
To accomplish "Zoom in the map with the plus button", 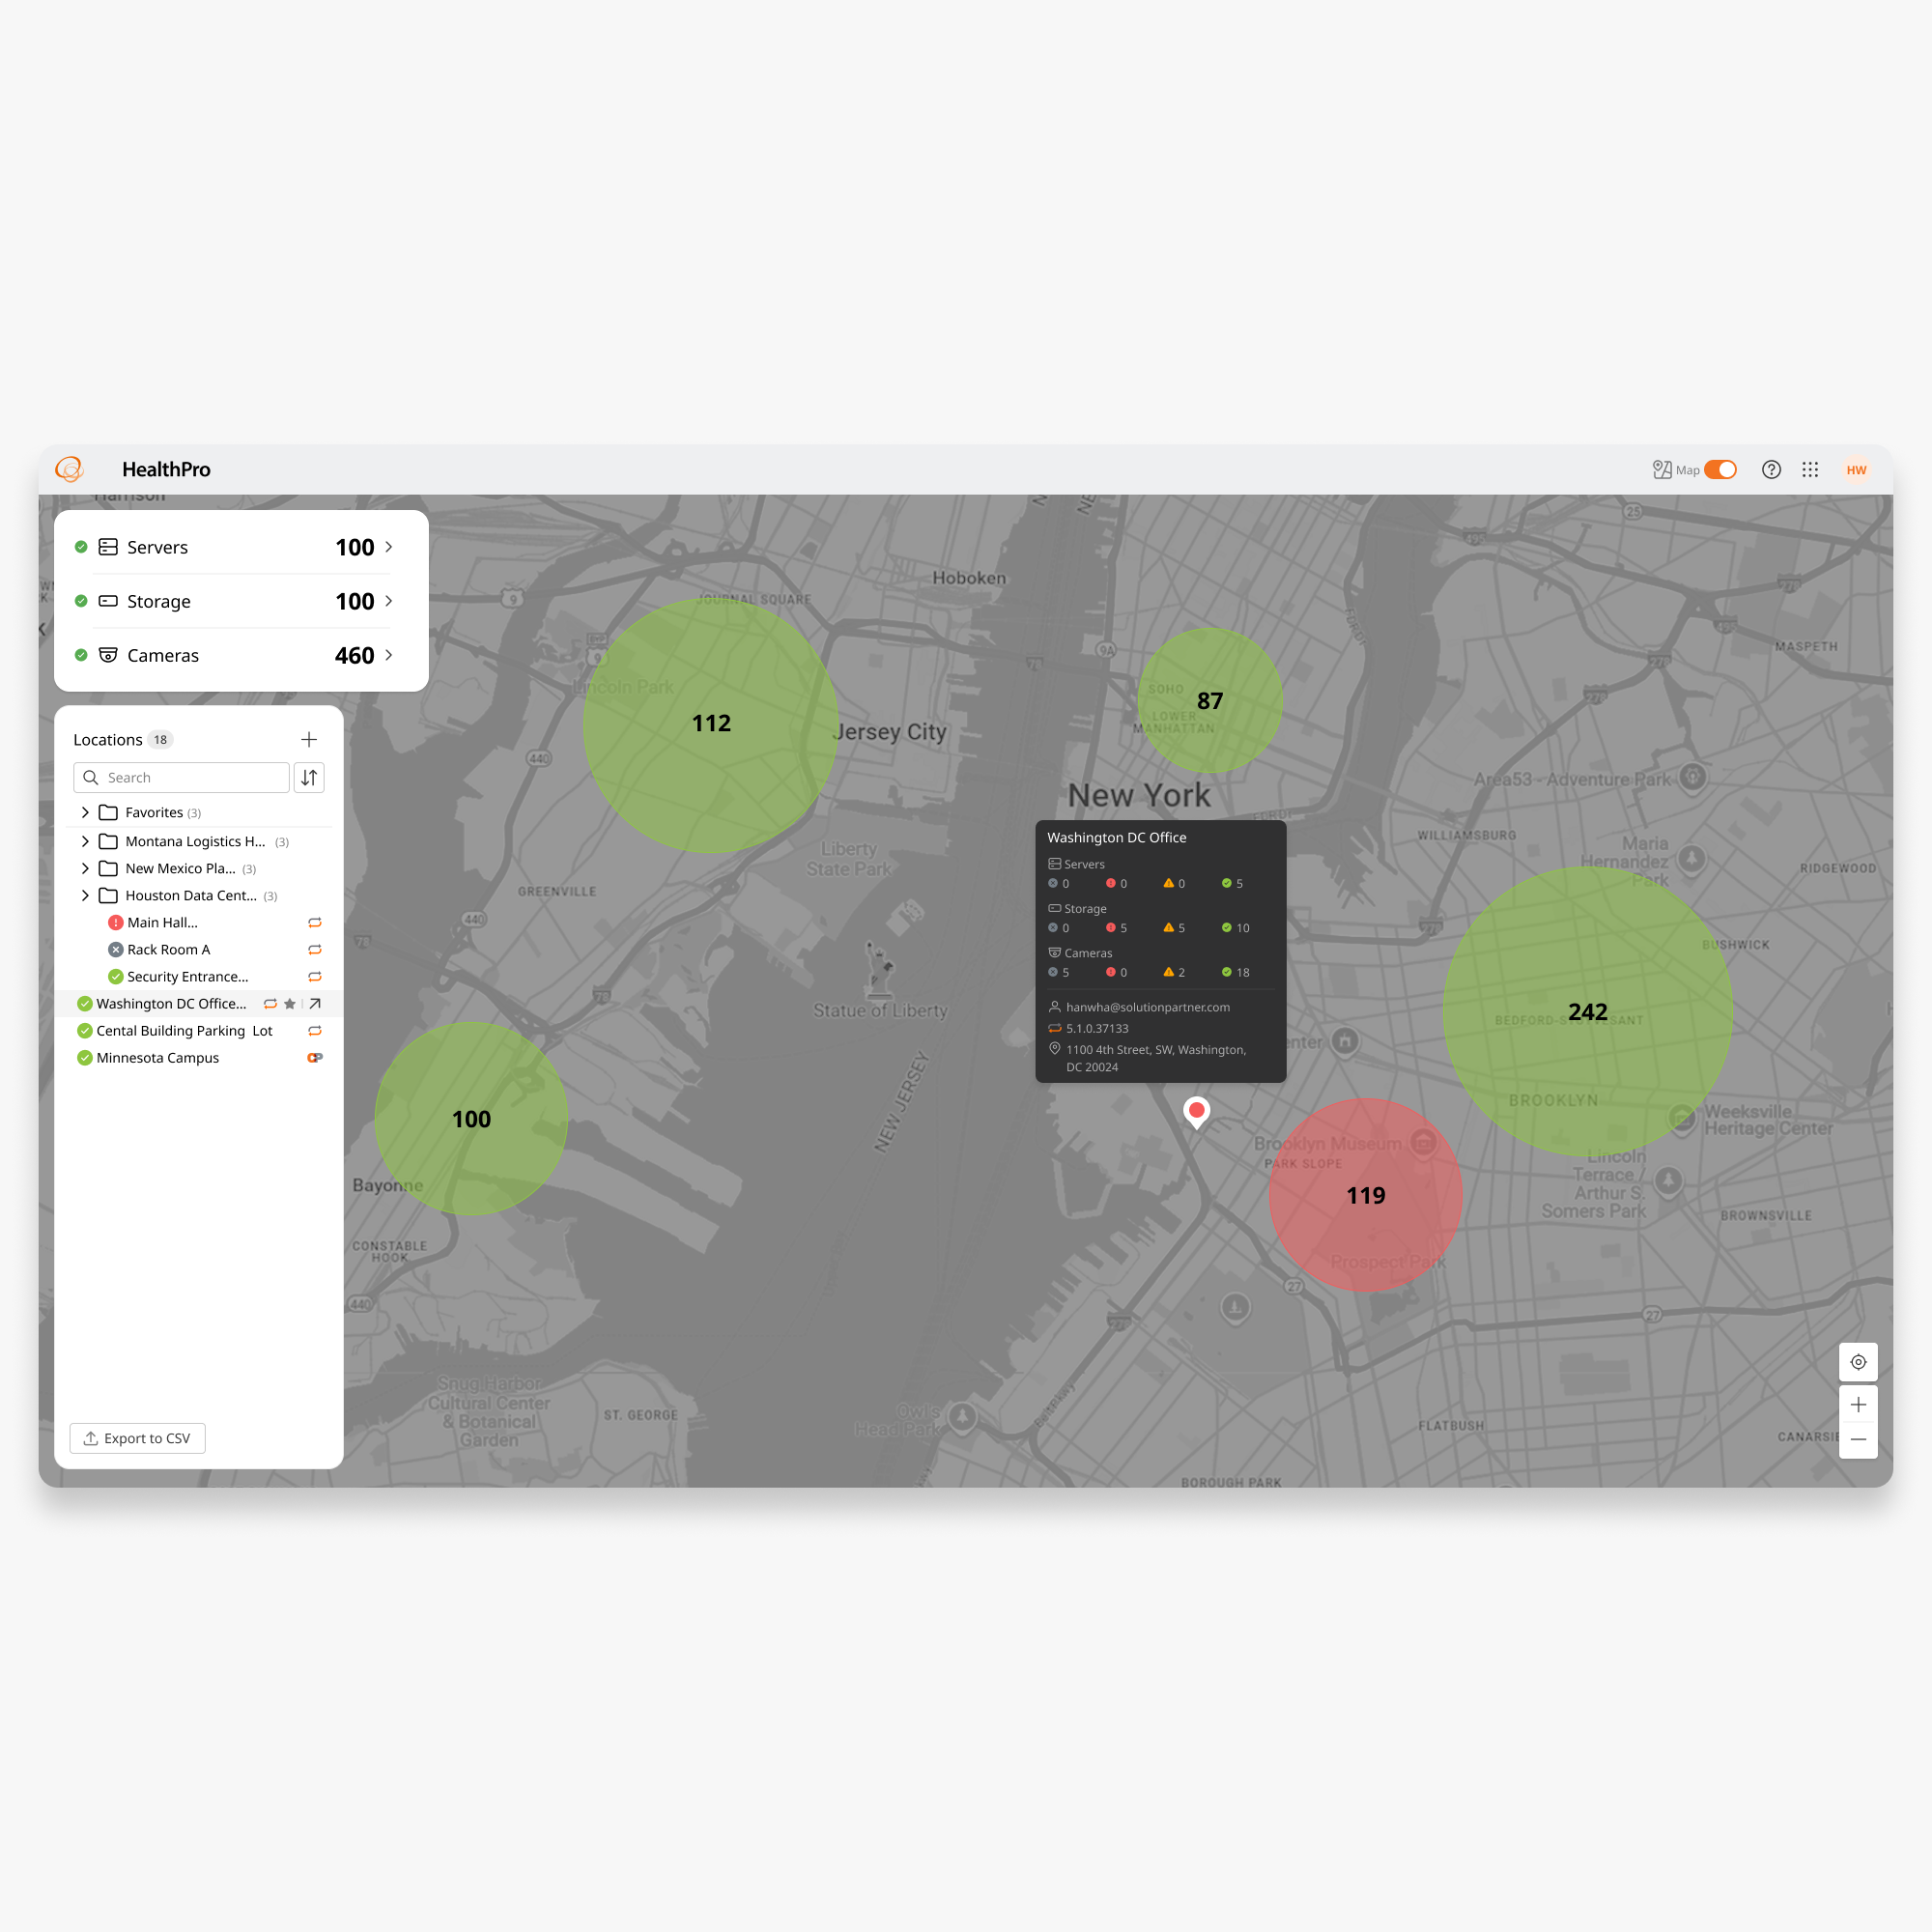I will tap(1858, 1405).
